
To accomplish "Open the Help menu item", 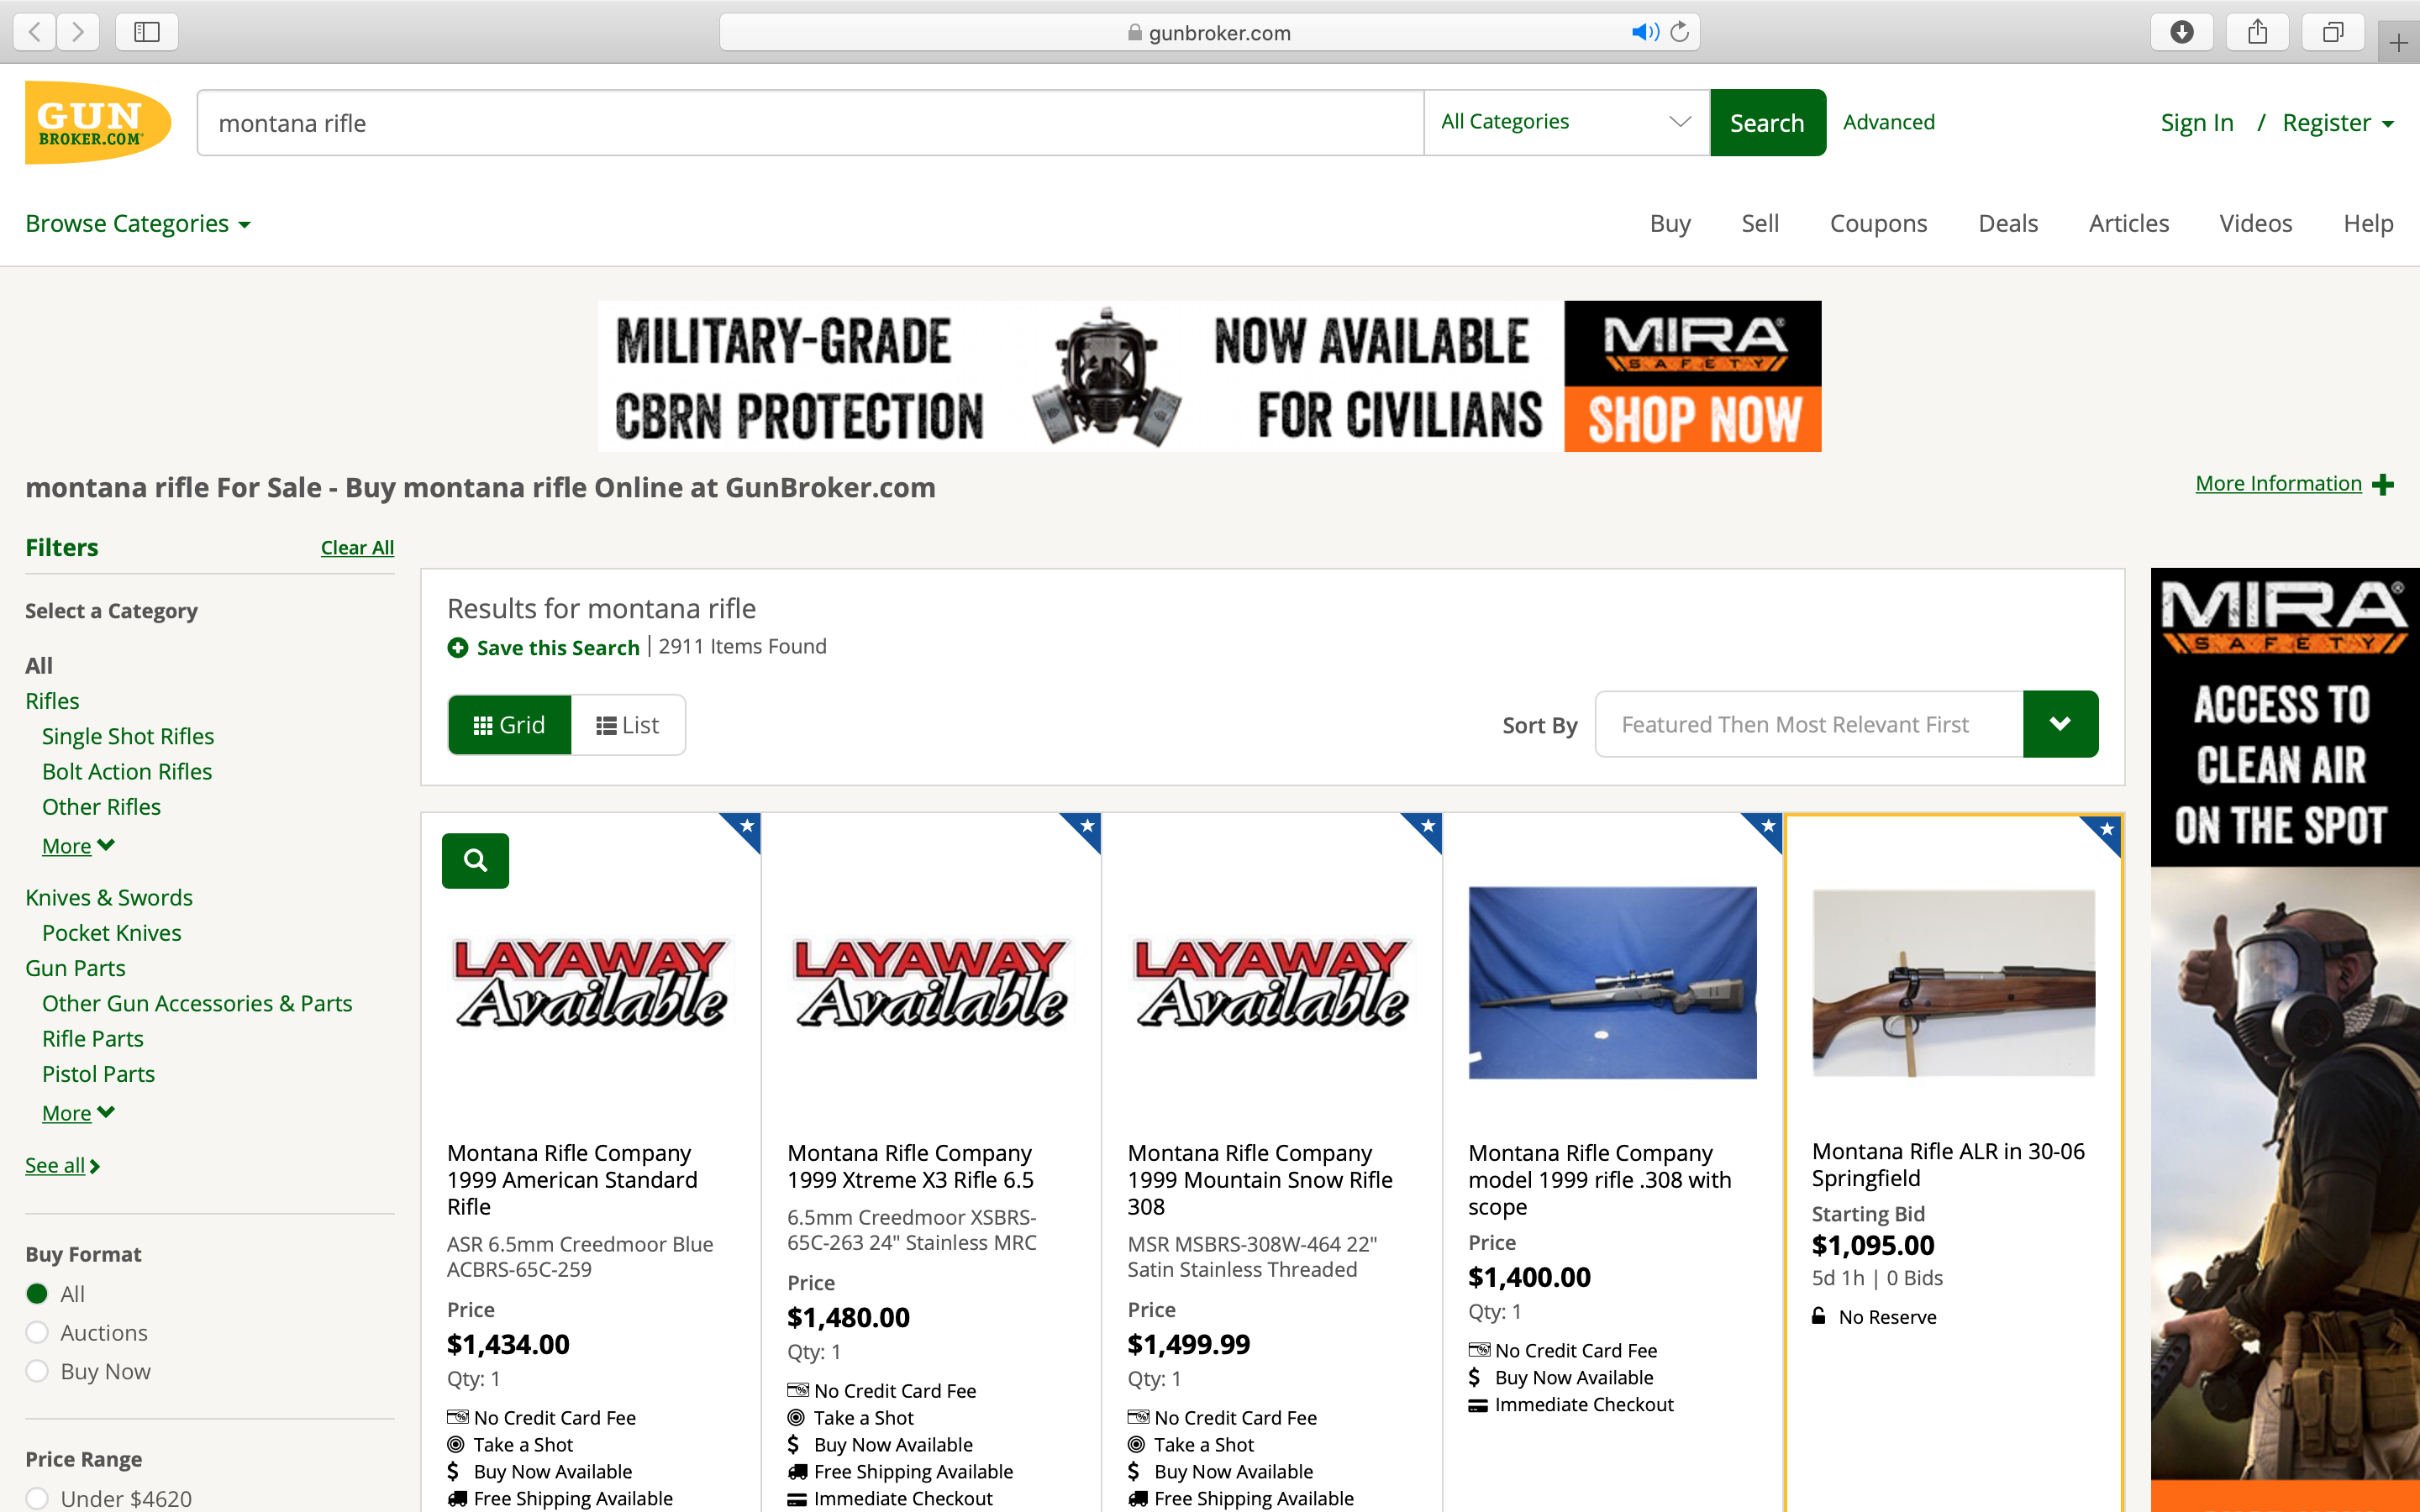I will 2368,223.
